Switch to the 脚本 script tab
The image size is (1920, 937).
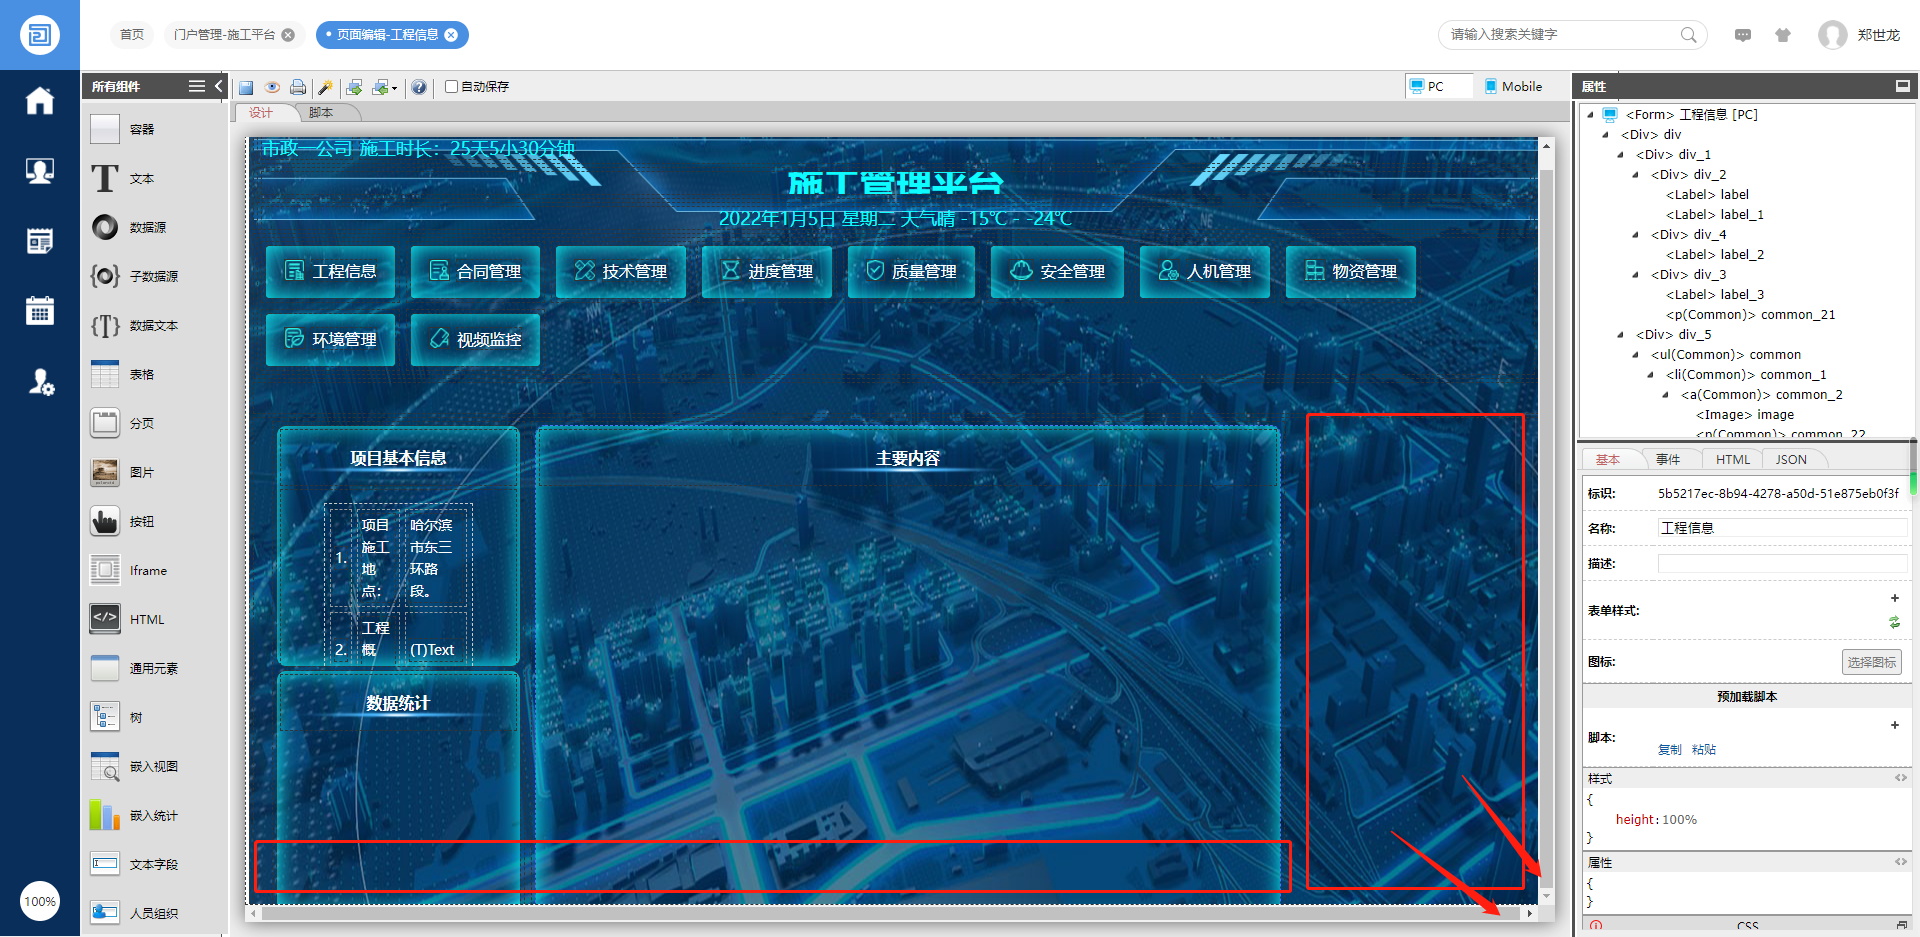pos(320,113)
